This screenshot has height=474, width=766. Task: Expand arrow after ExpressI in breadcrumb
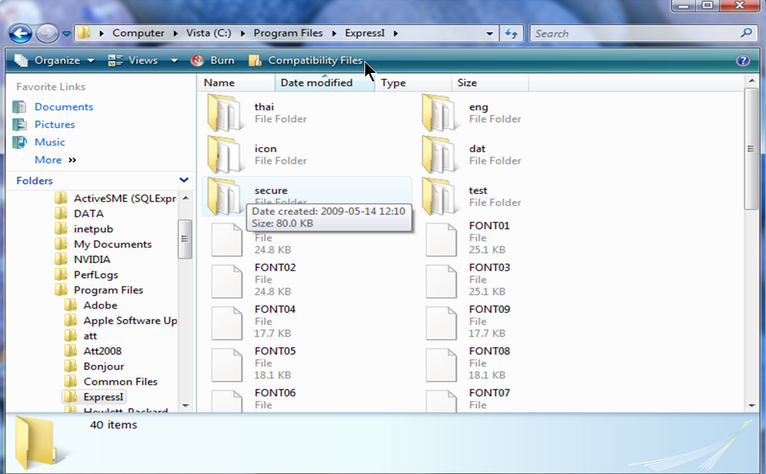(x=396, y=34)
